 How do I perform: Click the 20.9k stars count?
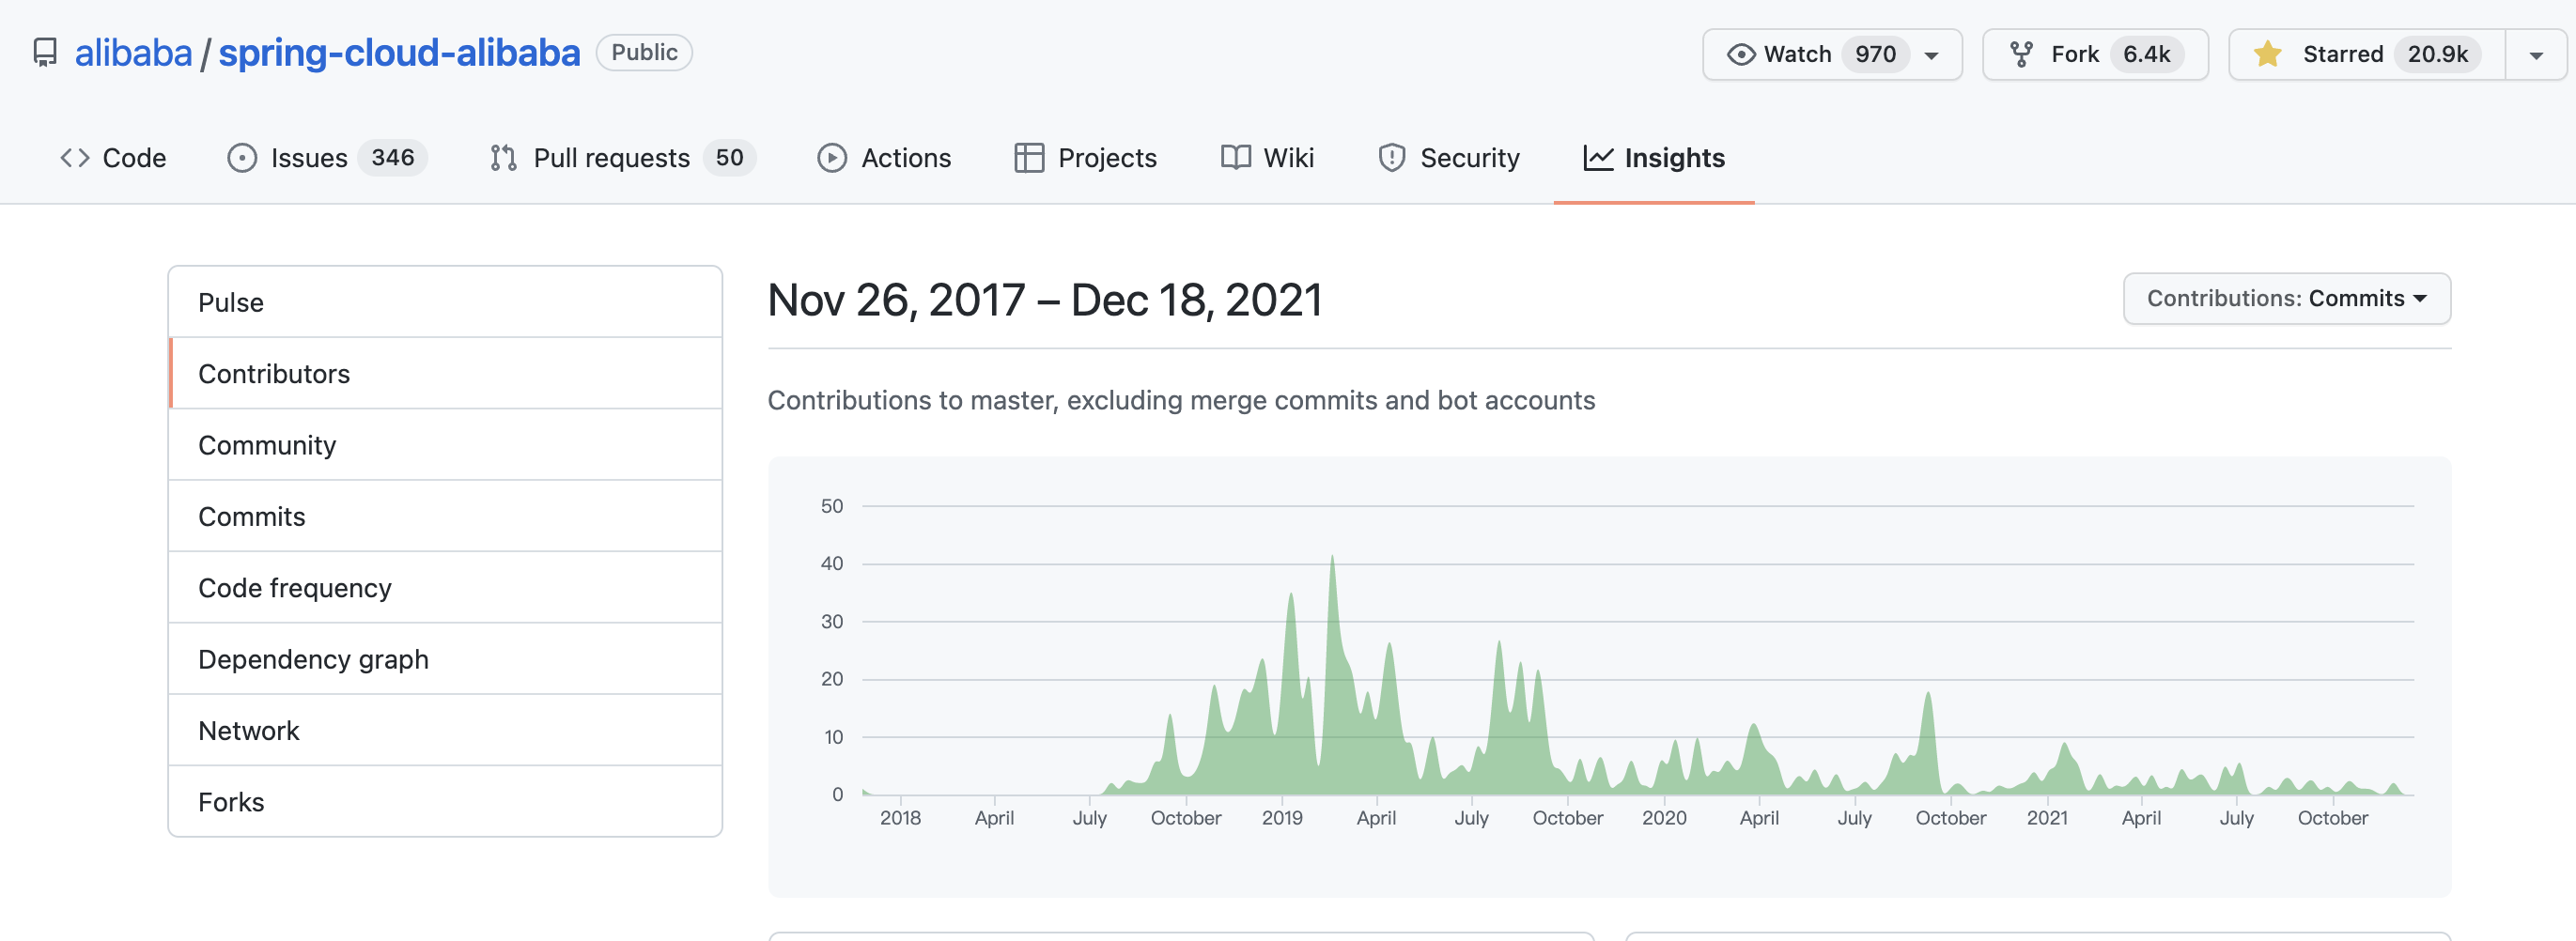tap(2437, 54)
